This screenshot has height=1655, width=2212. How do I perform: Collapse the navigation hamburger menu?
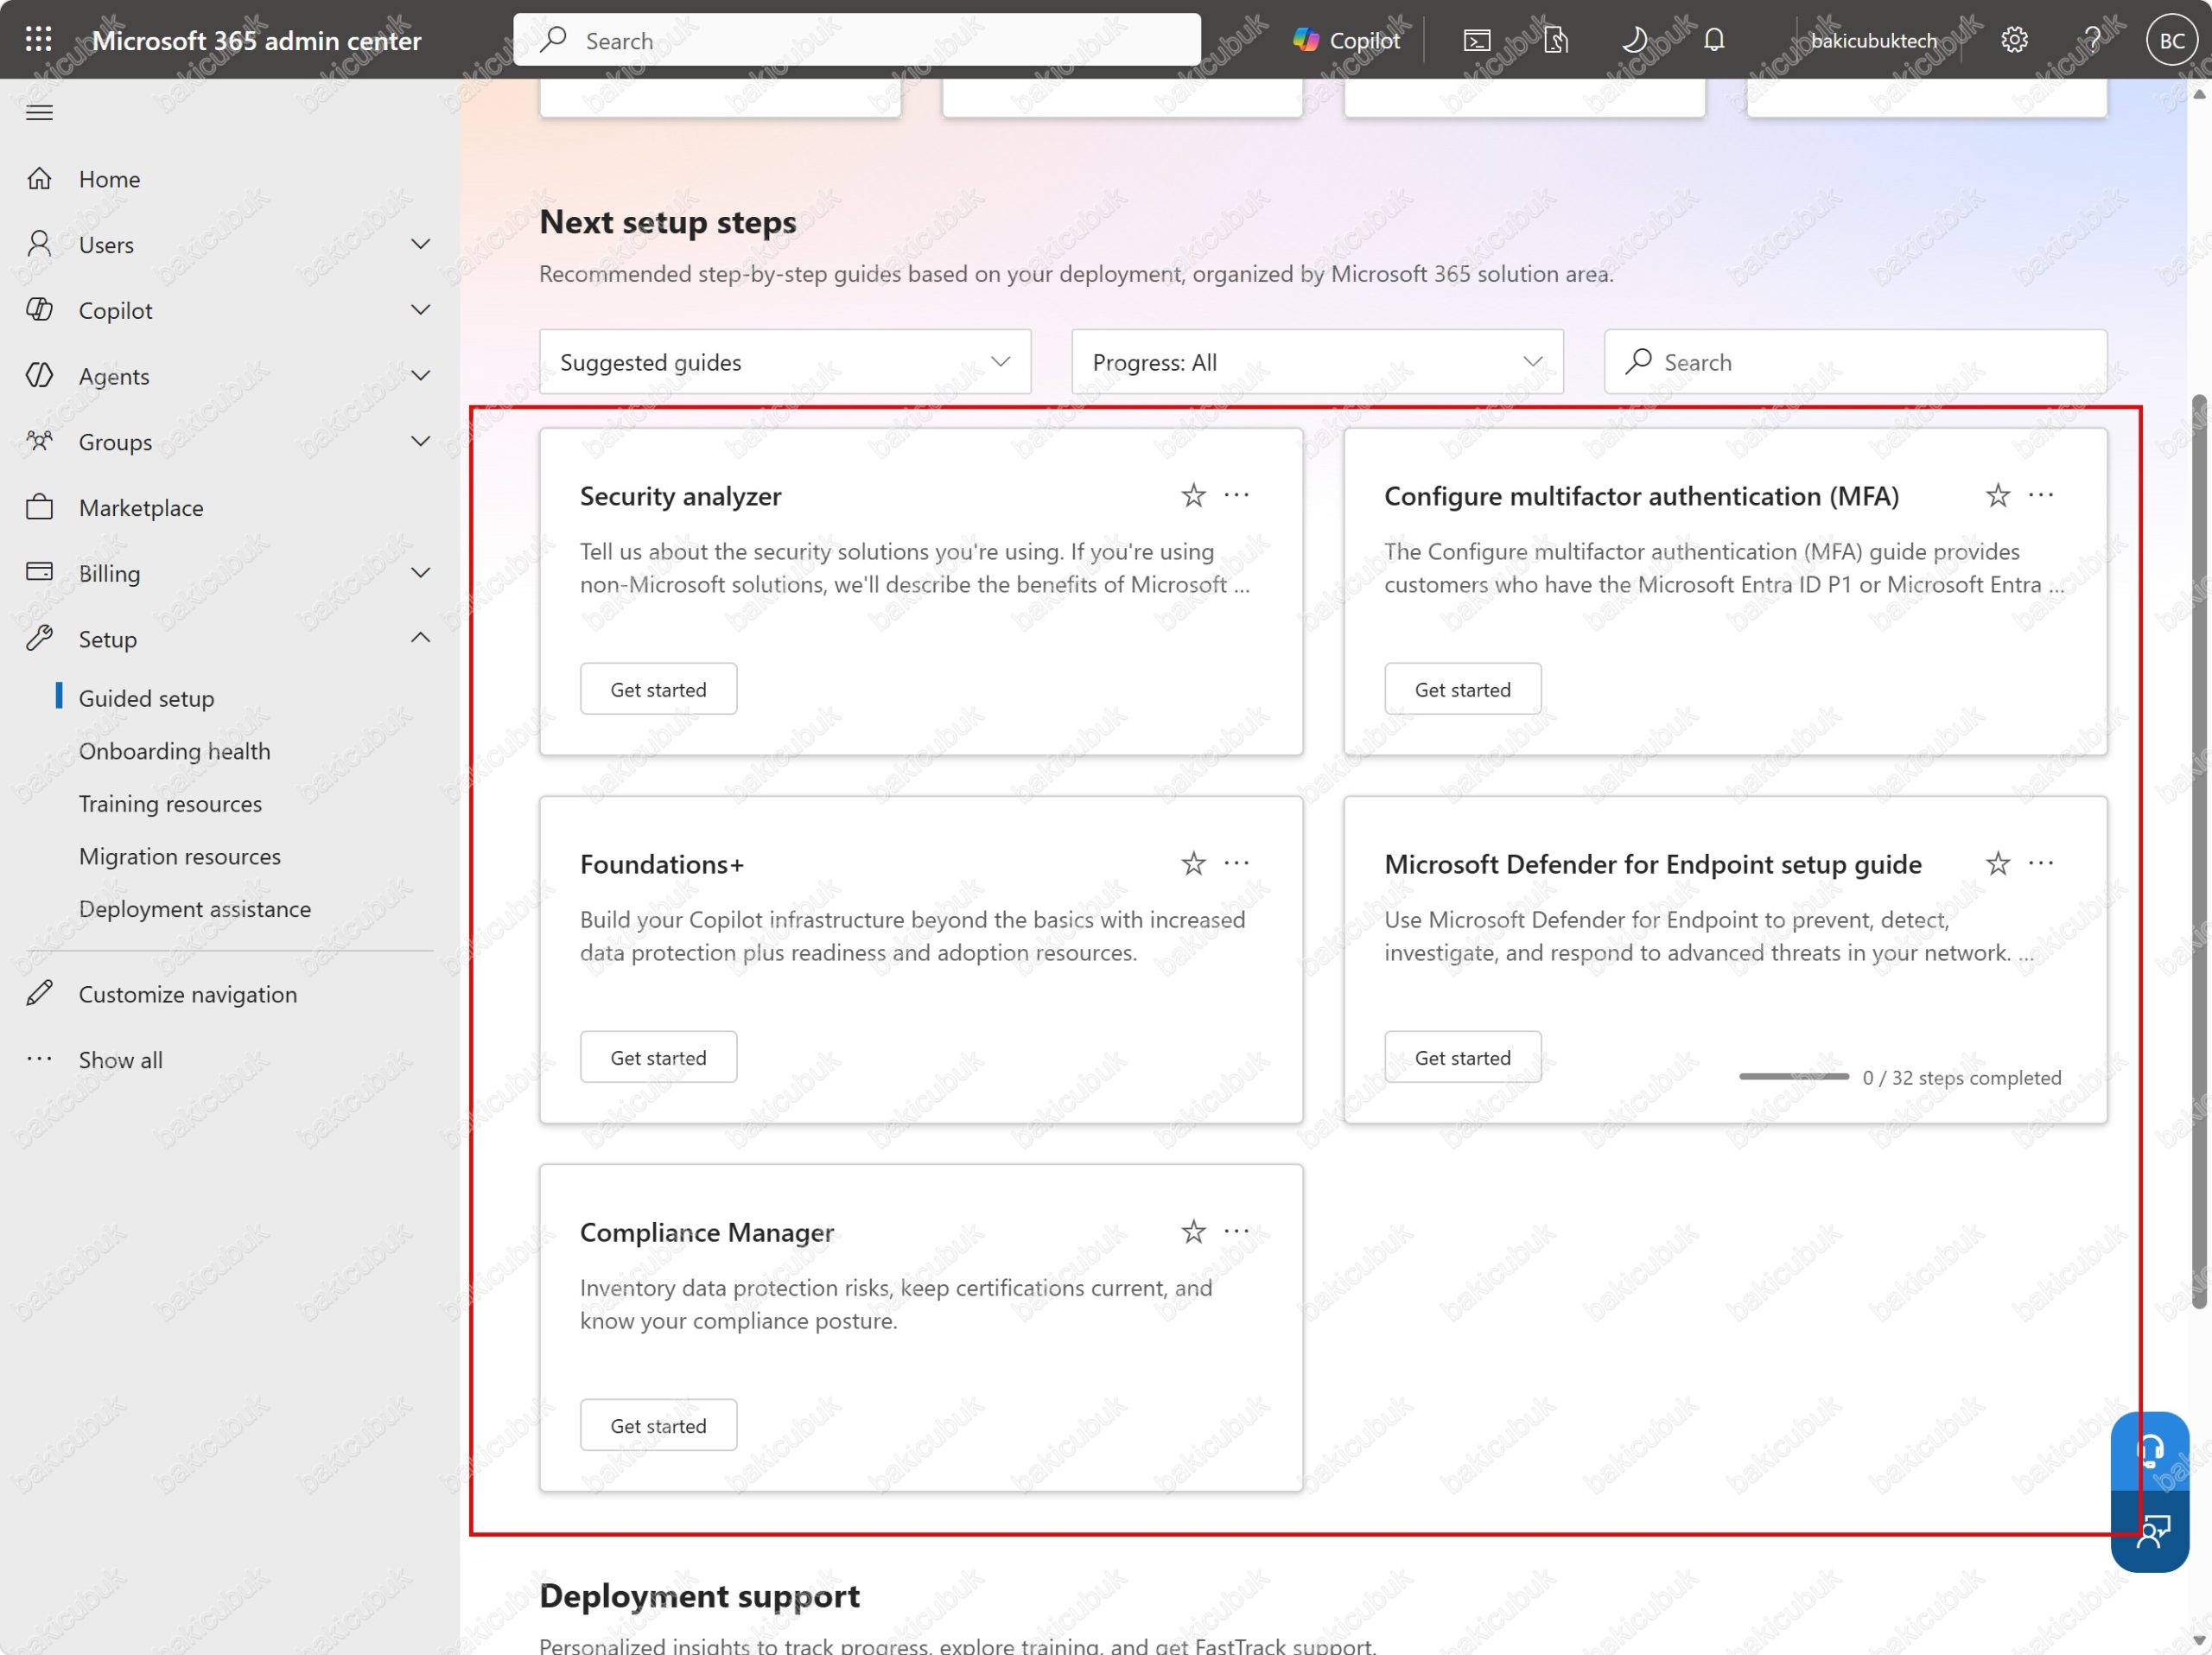tap(39, 112)
